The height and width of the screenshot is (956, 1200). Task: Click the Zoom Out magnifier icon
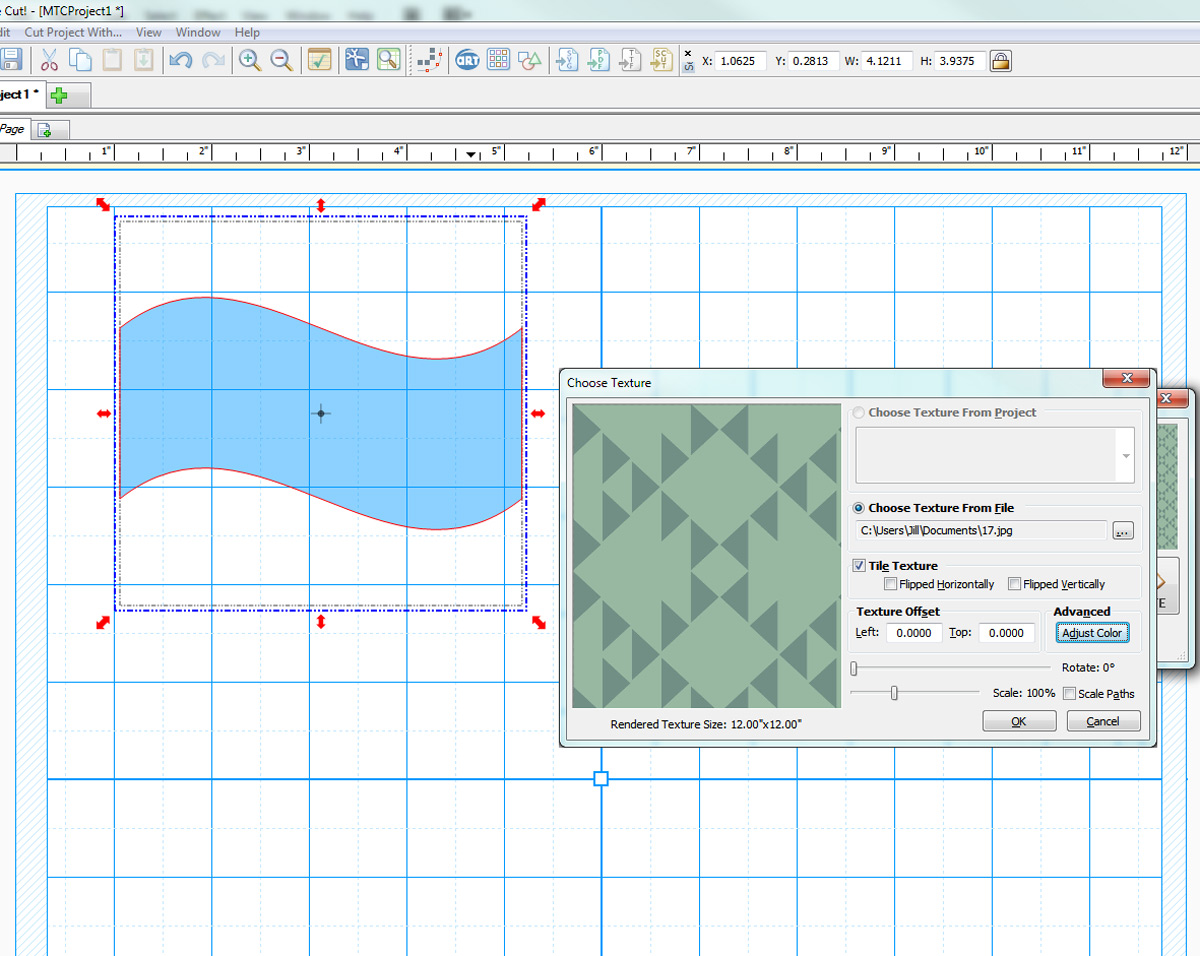coord(282,60)
